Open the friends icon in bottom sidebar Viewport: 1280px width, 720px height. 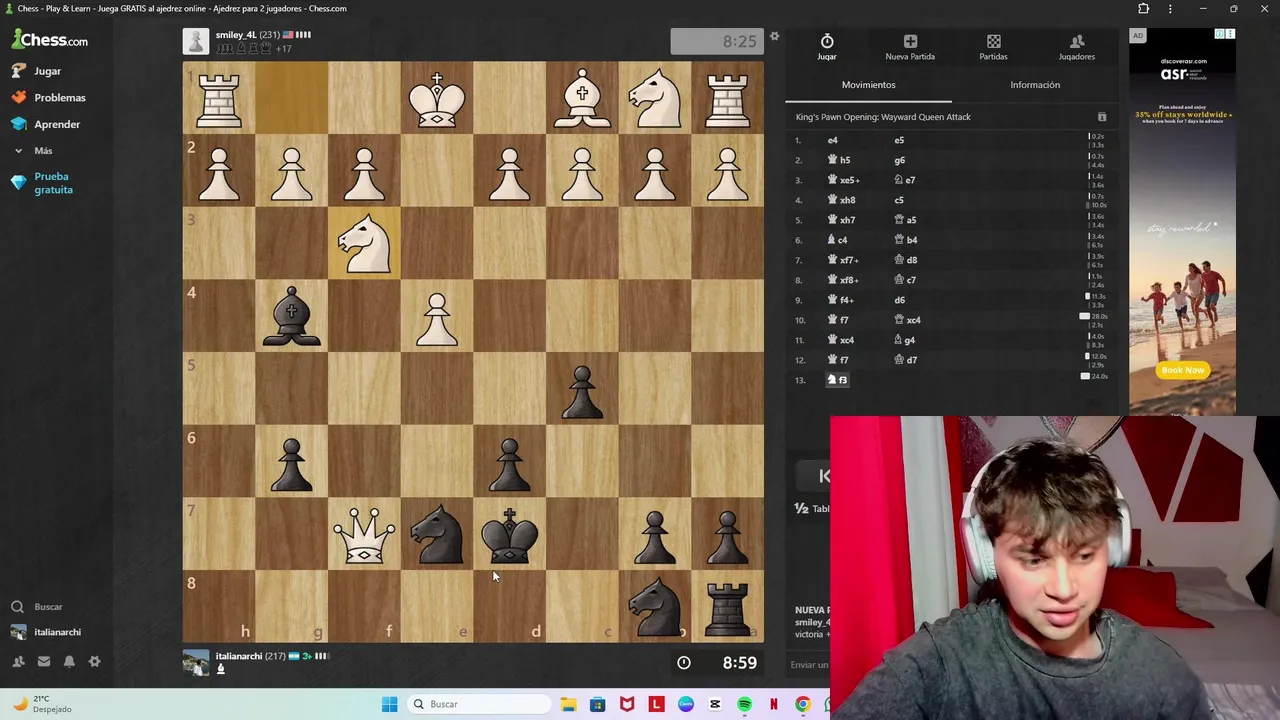pyautogui.click(x=18, y=661)
